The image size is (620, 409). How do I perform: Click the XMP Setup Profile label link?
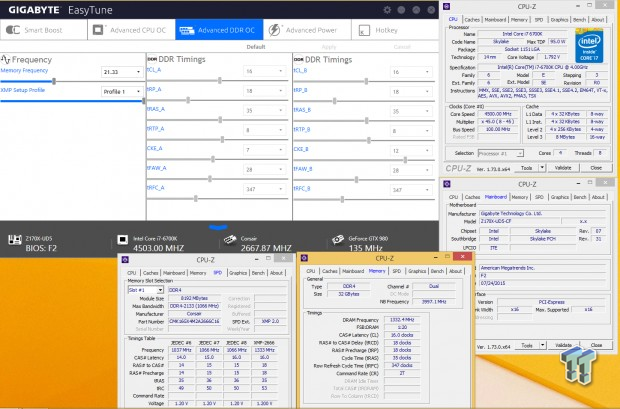(23, 90)
